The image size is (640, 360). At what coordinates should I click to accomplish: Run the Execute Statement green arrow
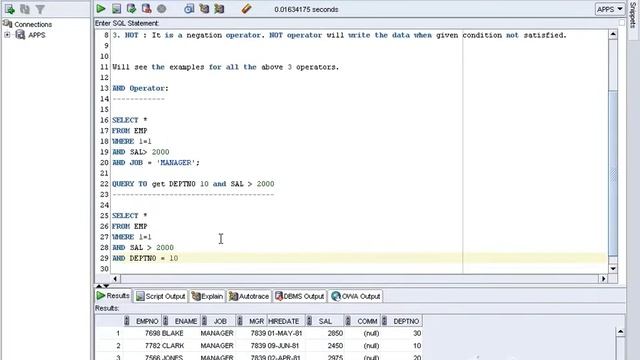pyautogui.click(x=101, y=9)
